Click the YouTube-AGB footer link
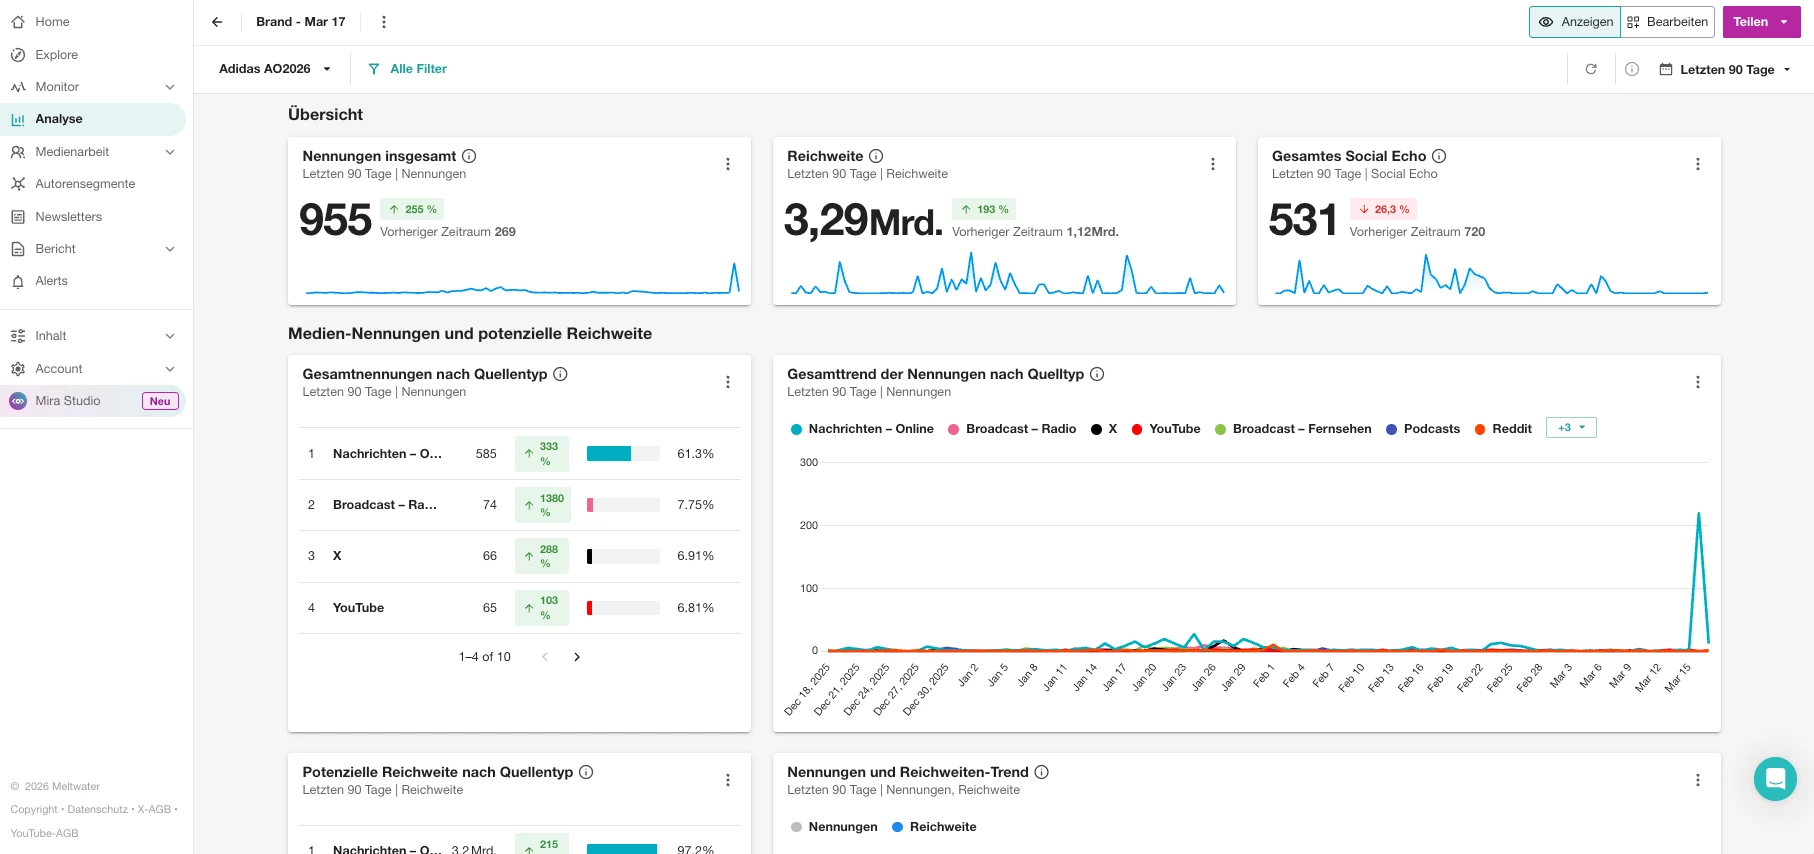This screenshot has height=854, width=1814. (45, 833)
